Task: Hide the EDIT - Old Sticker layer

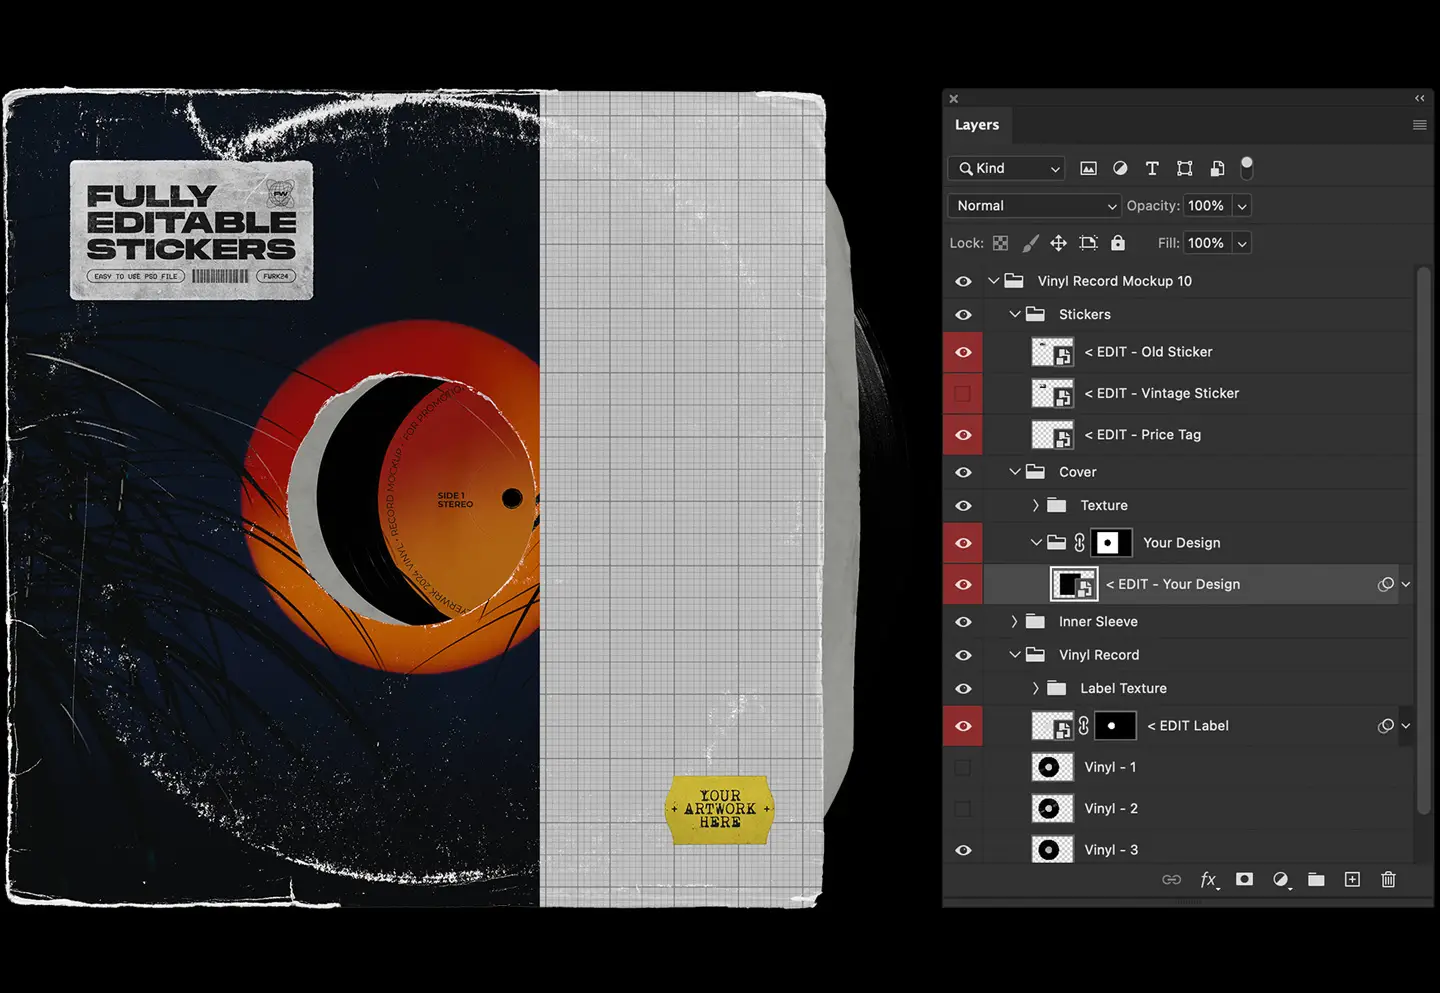Action: click(962, 352)
